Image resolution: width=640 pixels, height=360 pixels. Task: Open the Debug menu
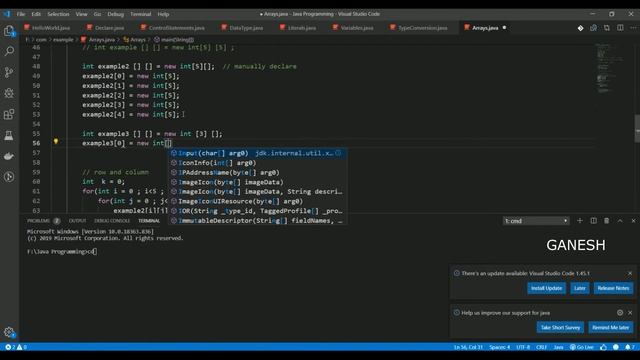pyautogui.click(x=116, y=14)
